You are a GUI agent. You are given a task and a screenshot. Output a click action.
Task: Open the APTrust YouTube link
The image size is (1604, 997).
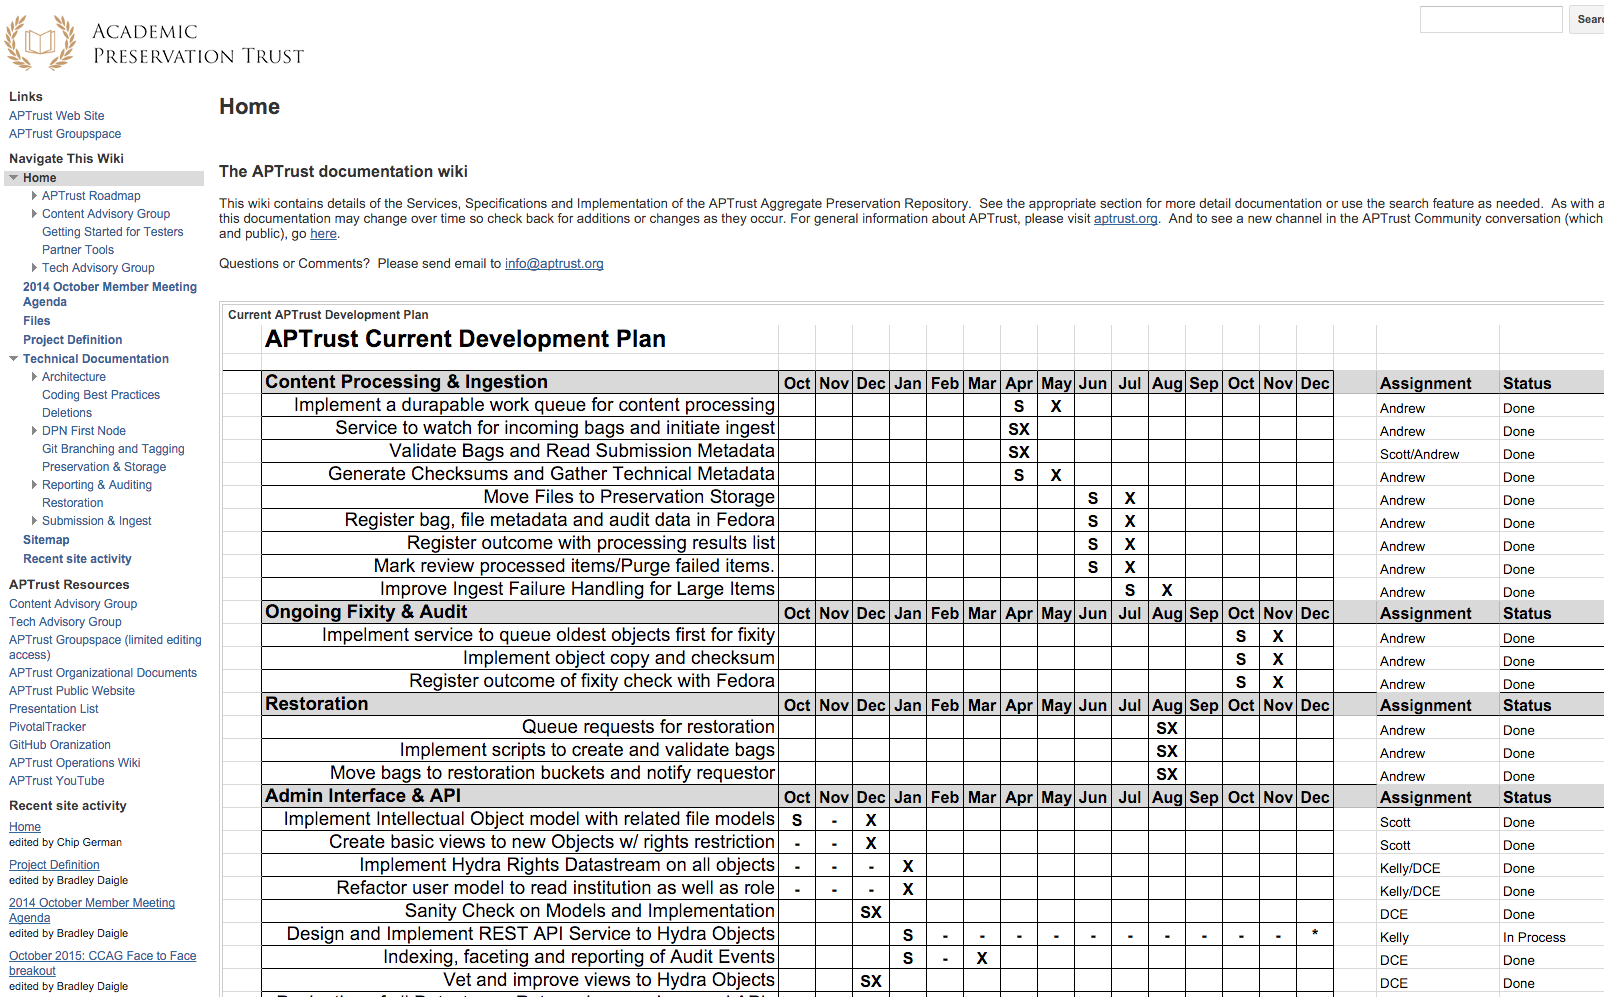click(57, 781)
